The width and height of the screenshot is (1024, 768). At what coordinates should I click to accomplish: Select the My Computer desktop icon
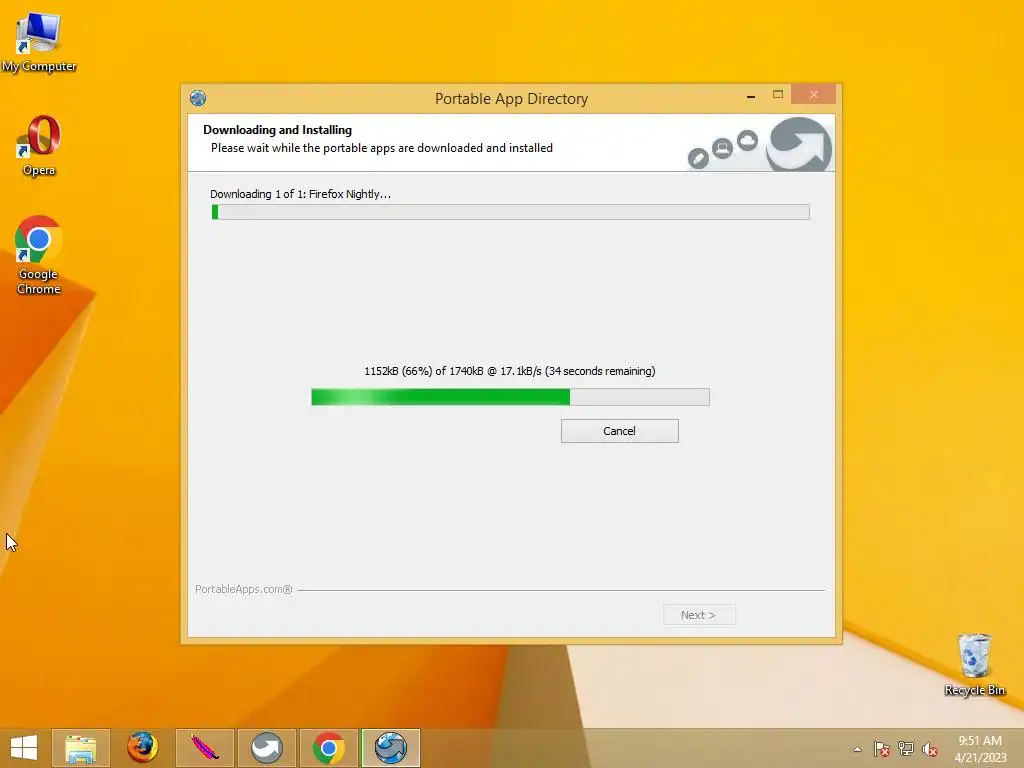[x=39, y=42]
